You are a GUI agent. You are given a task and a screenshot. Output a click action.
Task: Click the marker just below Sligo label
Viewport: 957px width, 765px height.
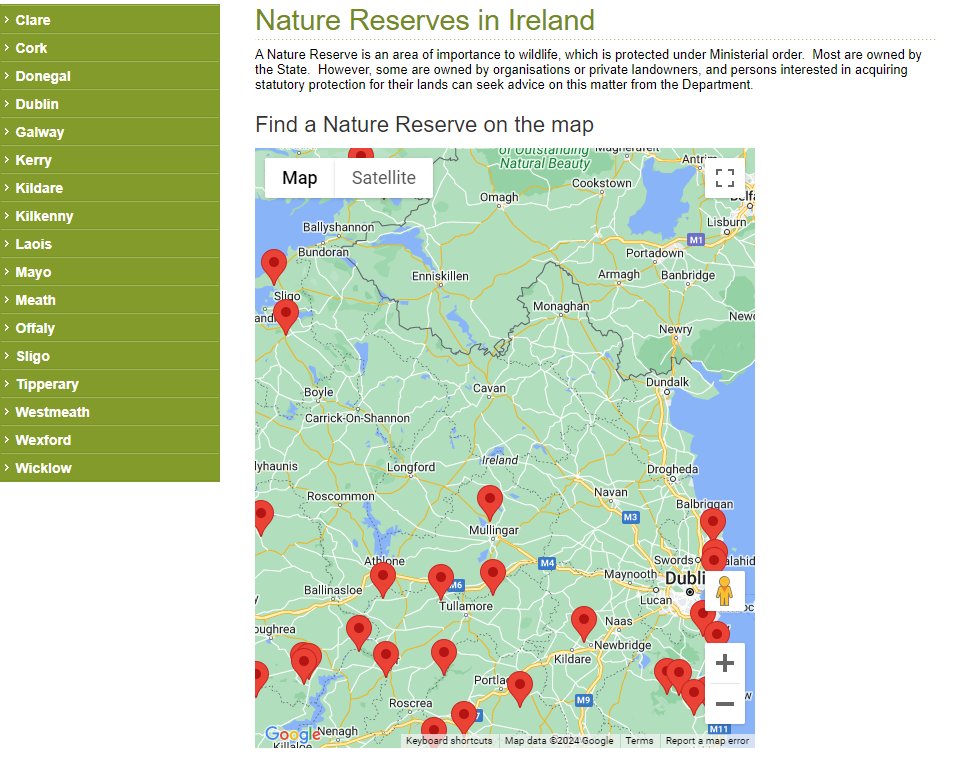coord(286,315)
